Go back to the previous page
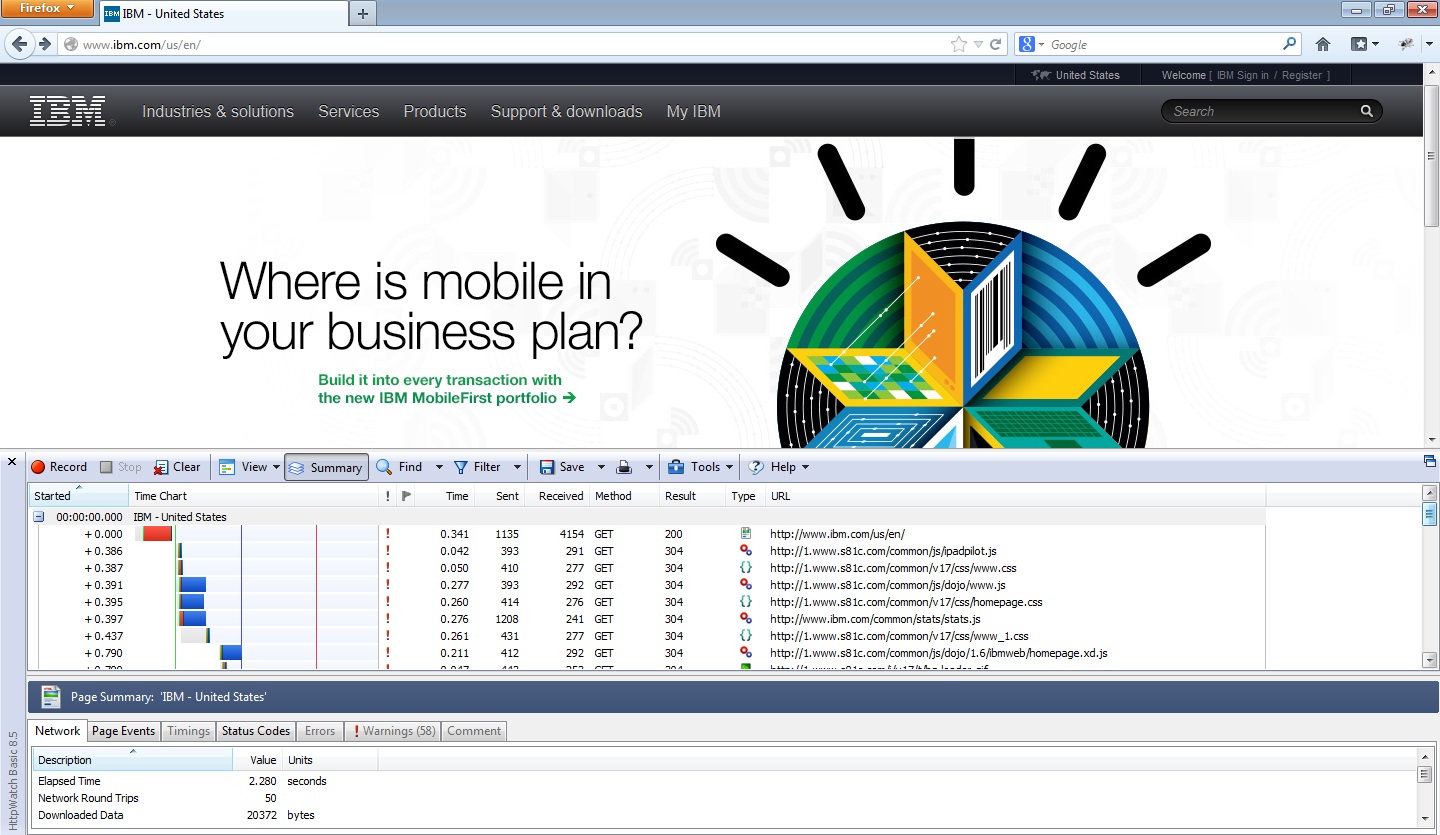The height and width of the screenshot is (835, 1440). [x=20, y=44]
